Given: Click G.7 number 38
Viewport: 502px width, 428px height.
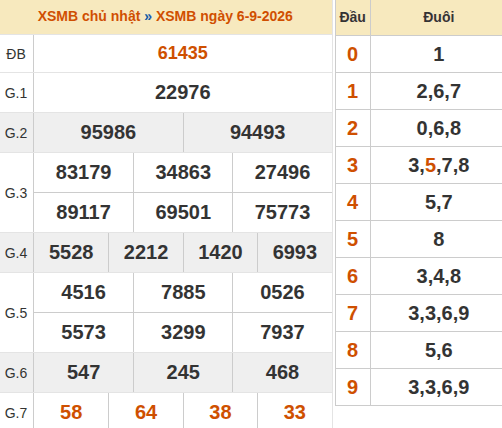Looking at the screenshot, I should 220,412.
